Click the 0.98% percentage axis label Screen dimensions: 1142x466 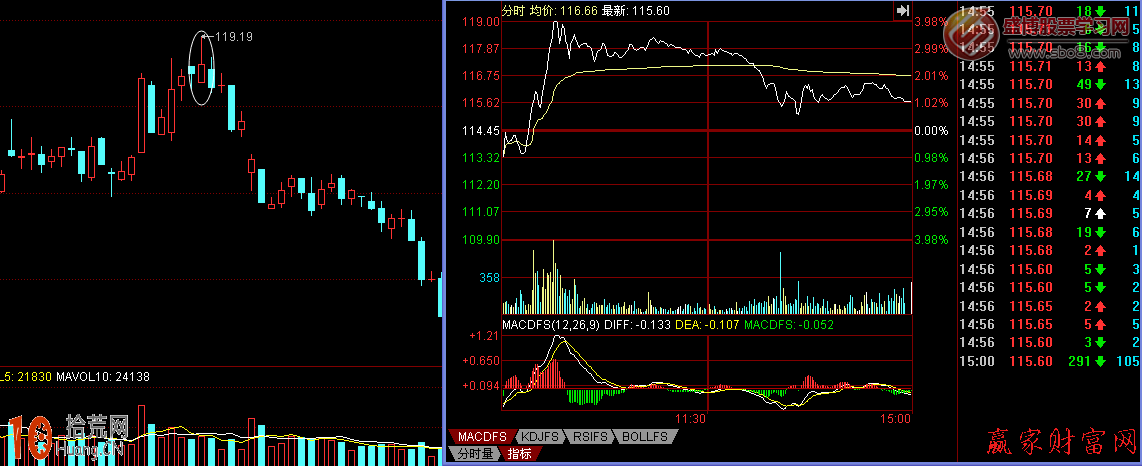(933, 158)
